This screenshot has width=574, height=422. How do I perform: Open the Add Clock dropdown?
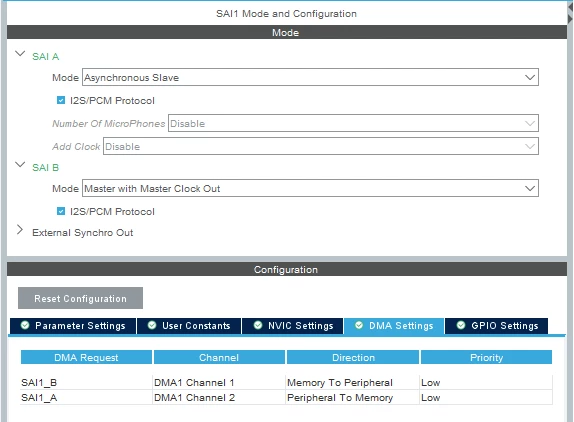coord(321,146)
